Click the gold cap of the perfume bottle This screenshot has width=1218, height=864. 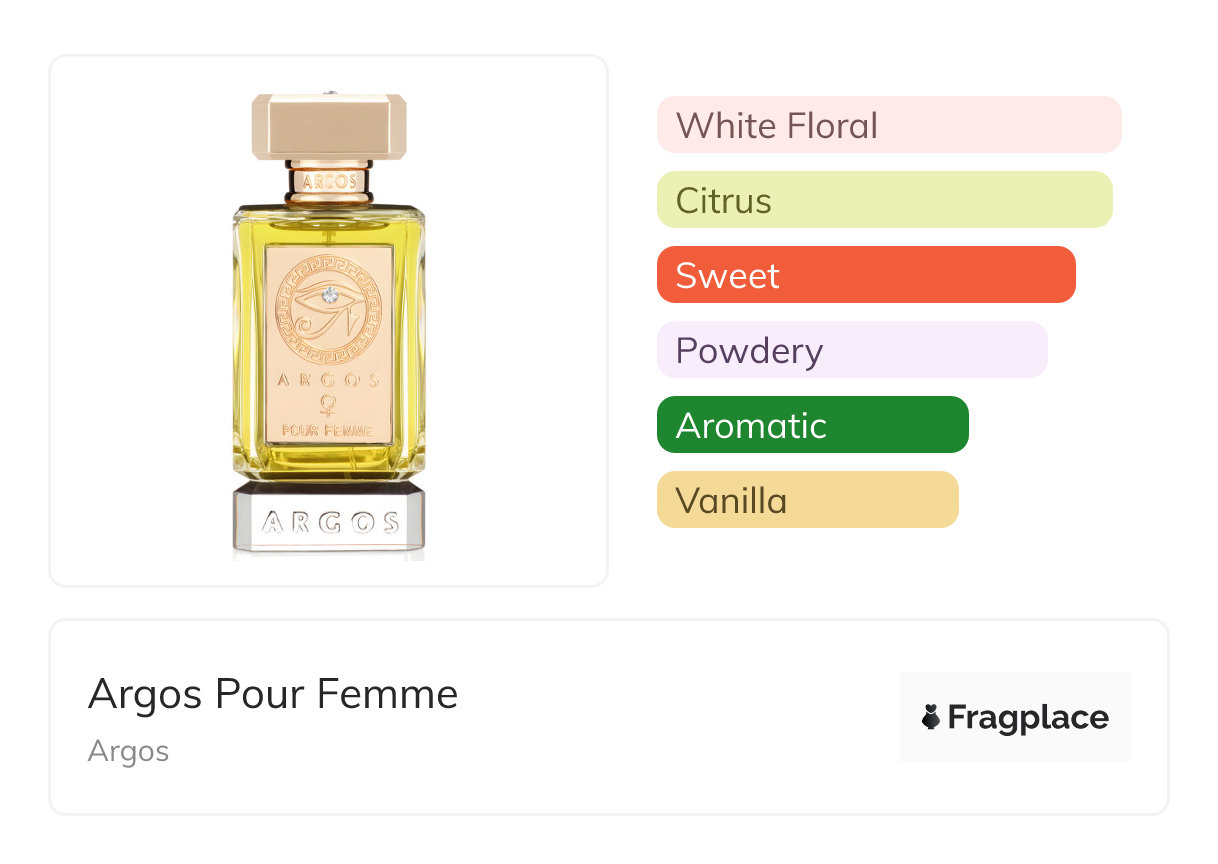click(x=329, y=126)
